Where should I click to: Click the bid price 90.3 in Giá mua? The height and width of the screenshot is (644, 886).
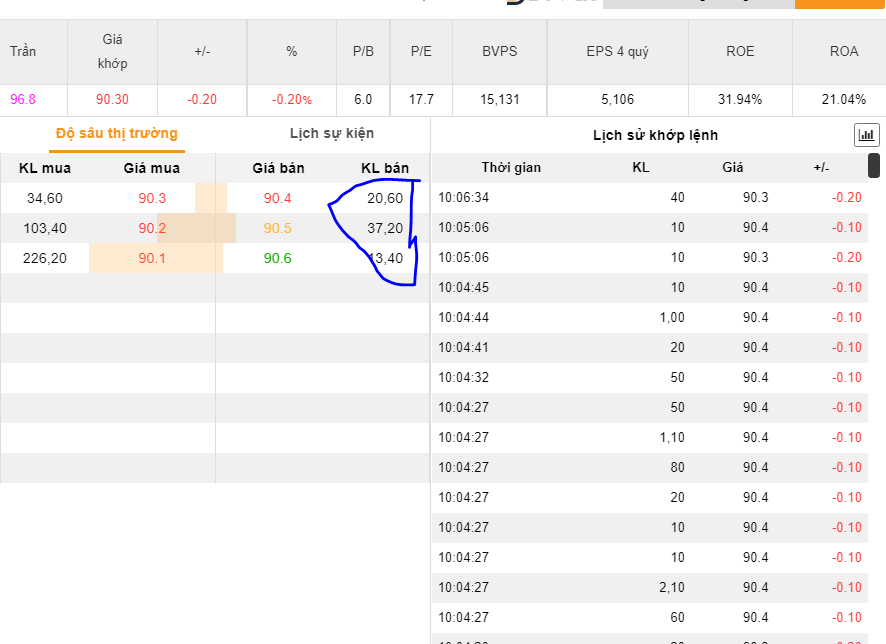(152, 199)
